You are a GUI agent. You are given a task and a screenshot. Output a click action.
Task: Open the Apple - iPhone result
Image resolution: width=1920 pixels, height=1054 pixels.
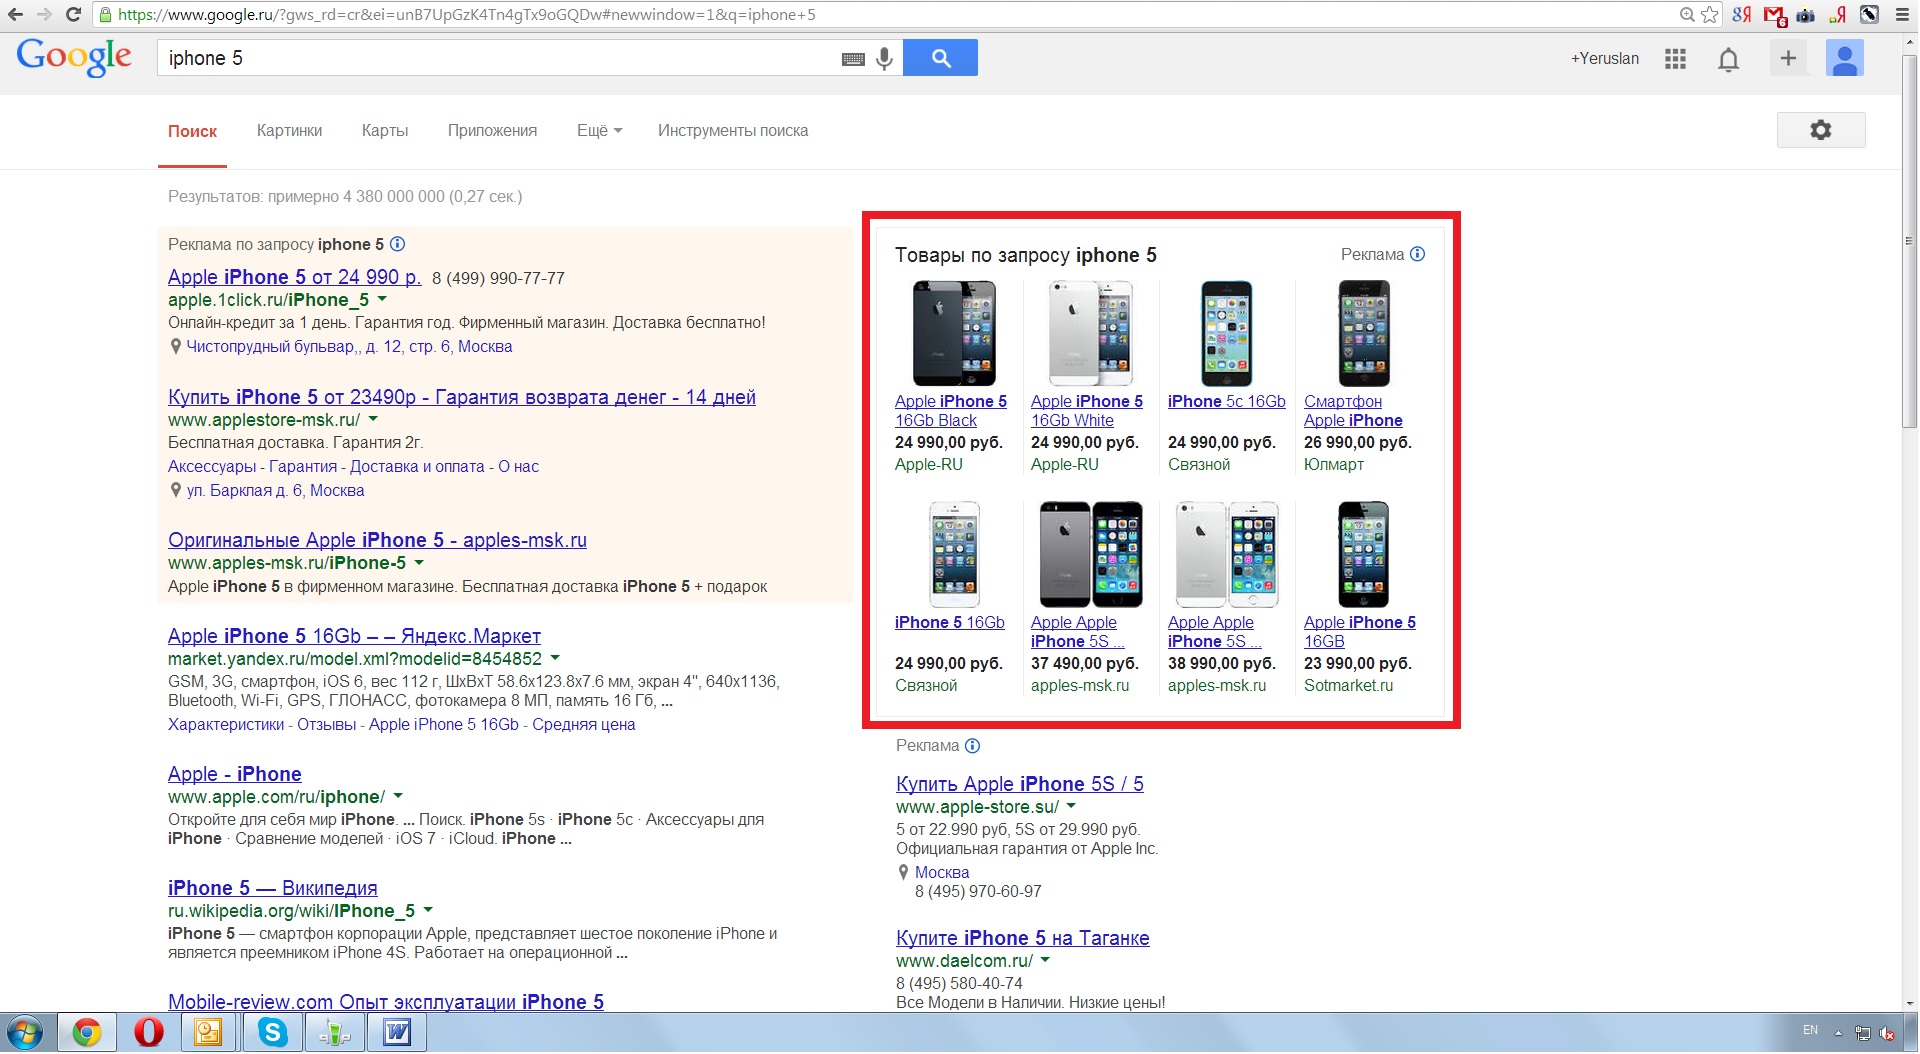235,774
